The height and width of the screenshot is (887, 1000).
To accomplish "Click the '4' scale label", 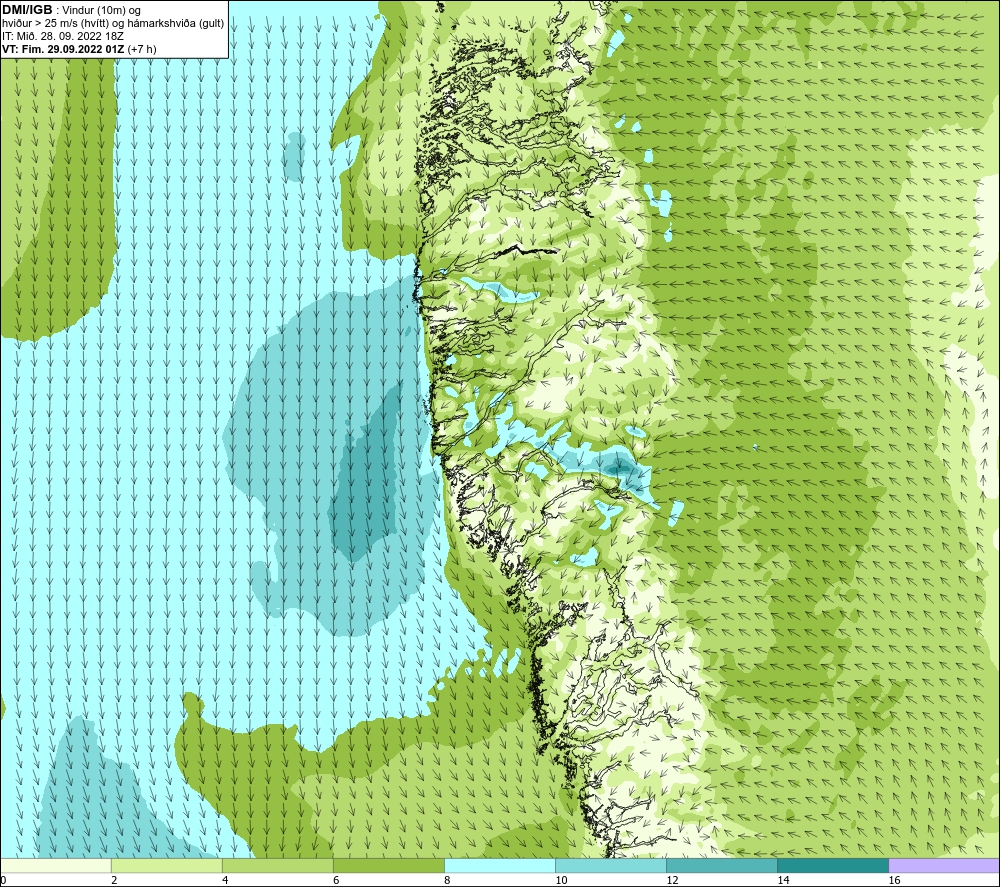I will (225, 880).
